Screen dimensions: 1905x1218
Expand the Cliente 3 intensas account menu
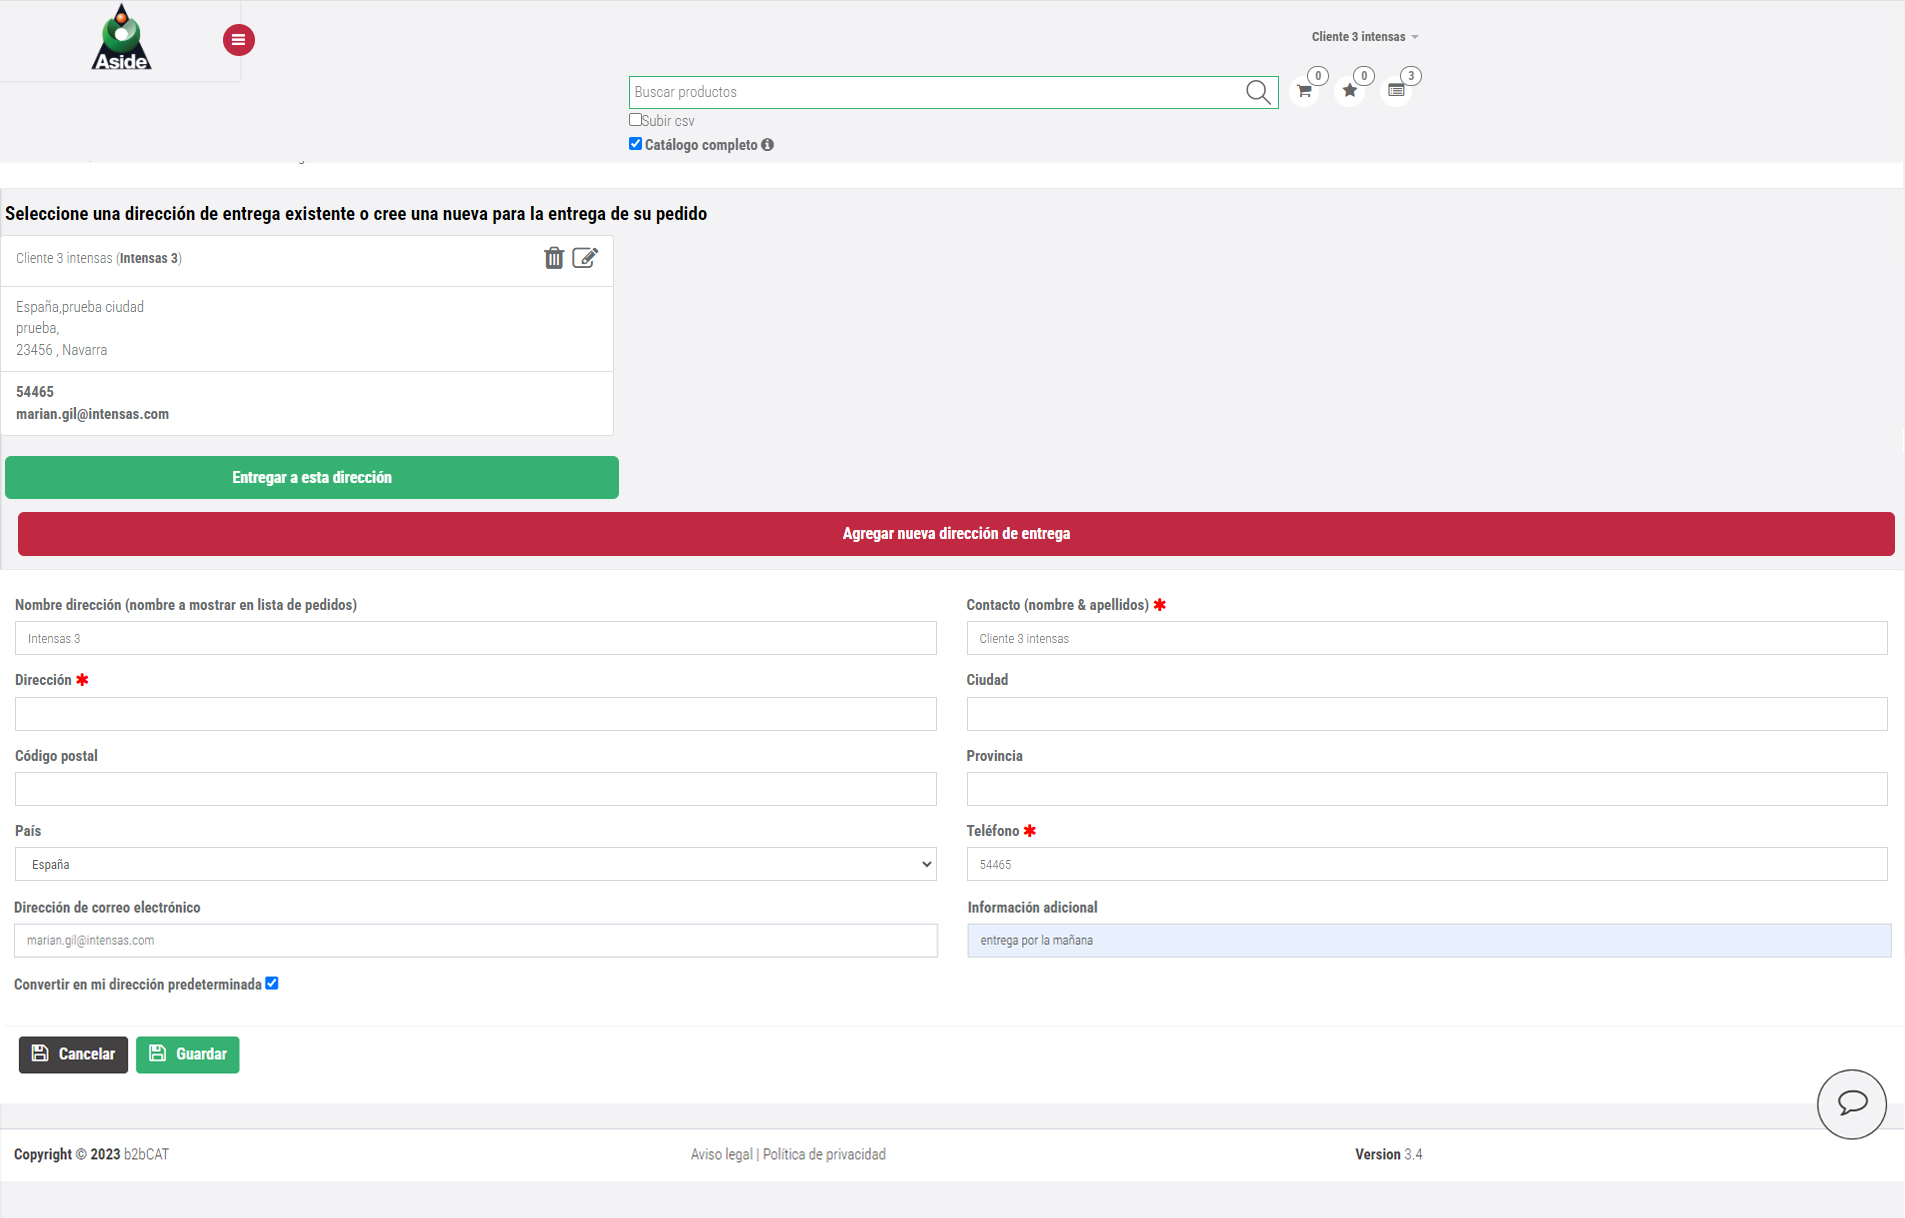click(1364, 37)
